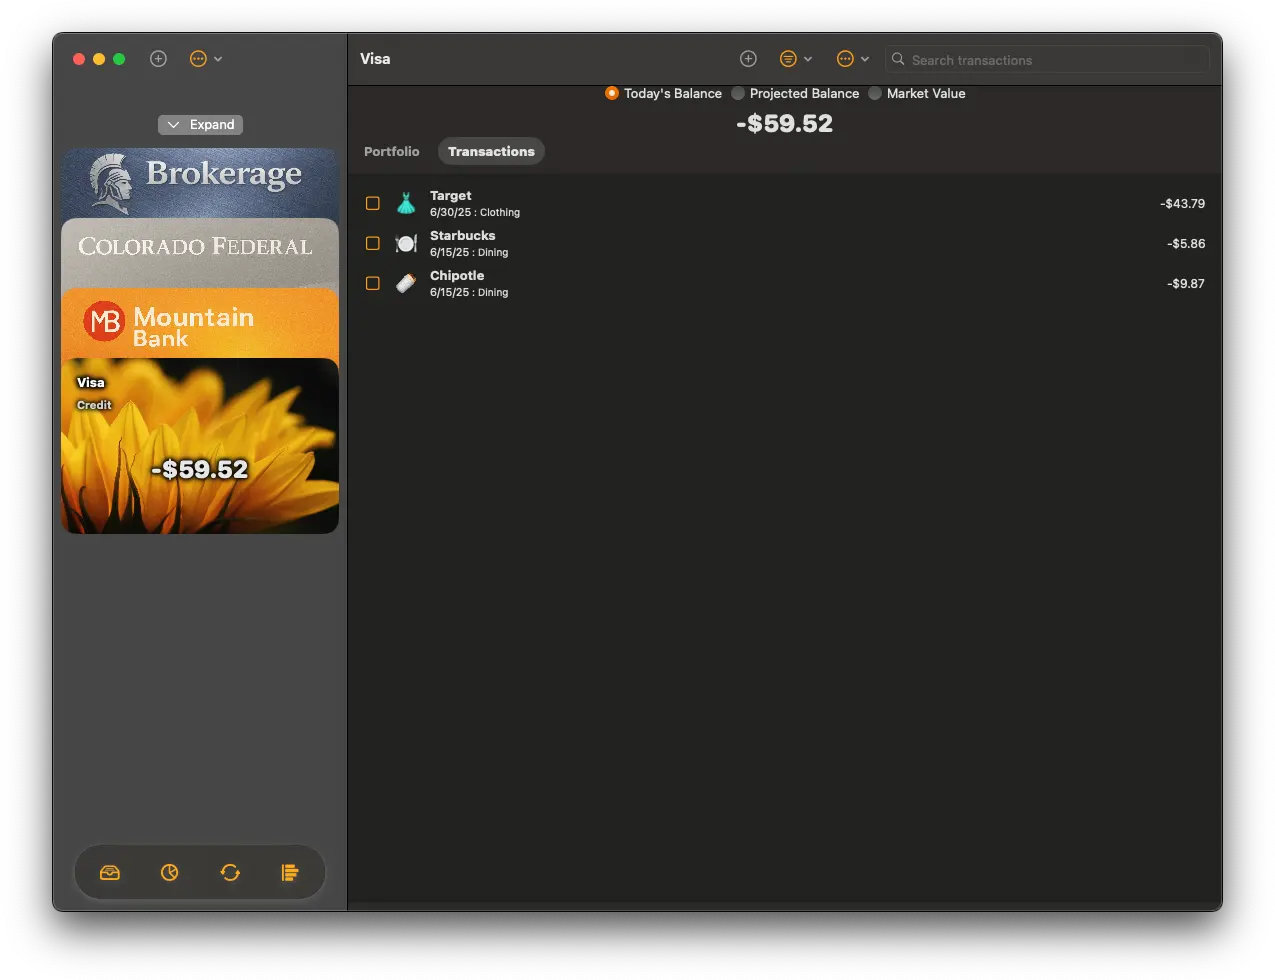Open the filter dropdown in the toolbar

coord(795,59)
